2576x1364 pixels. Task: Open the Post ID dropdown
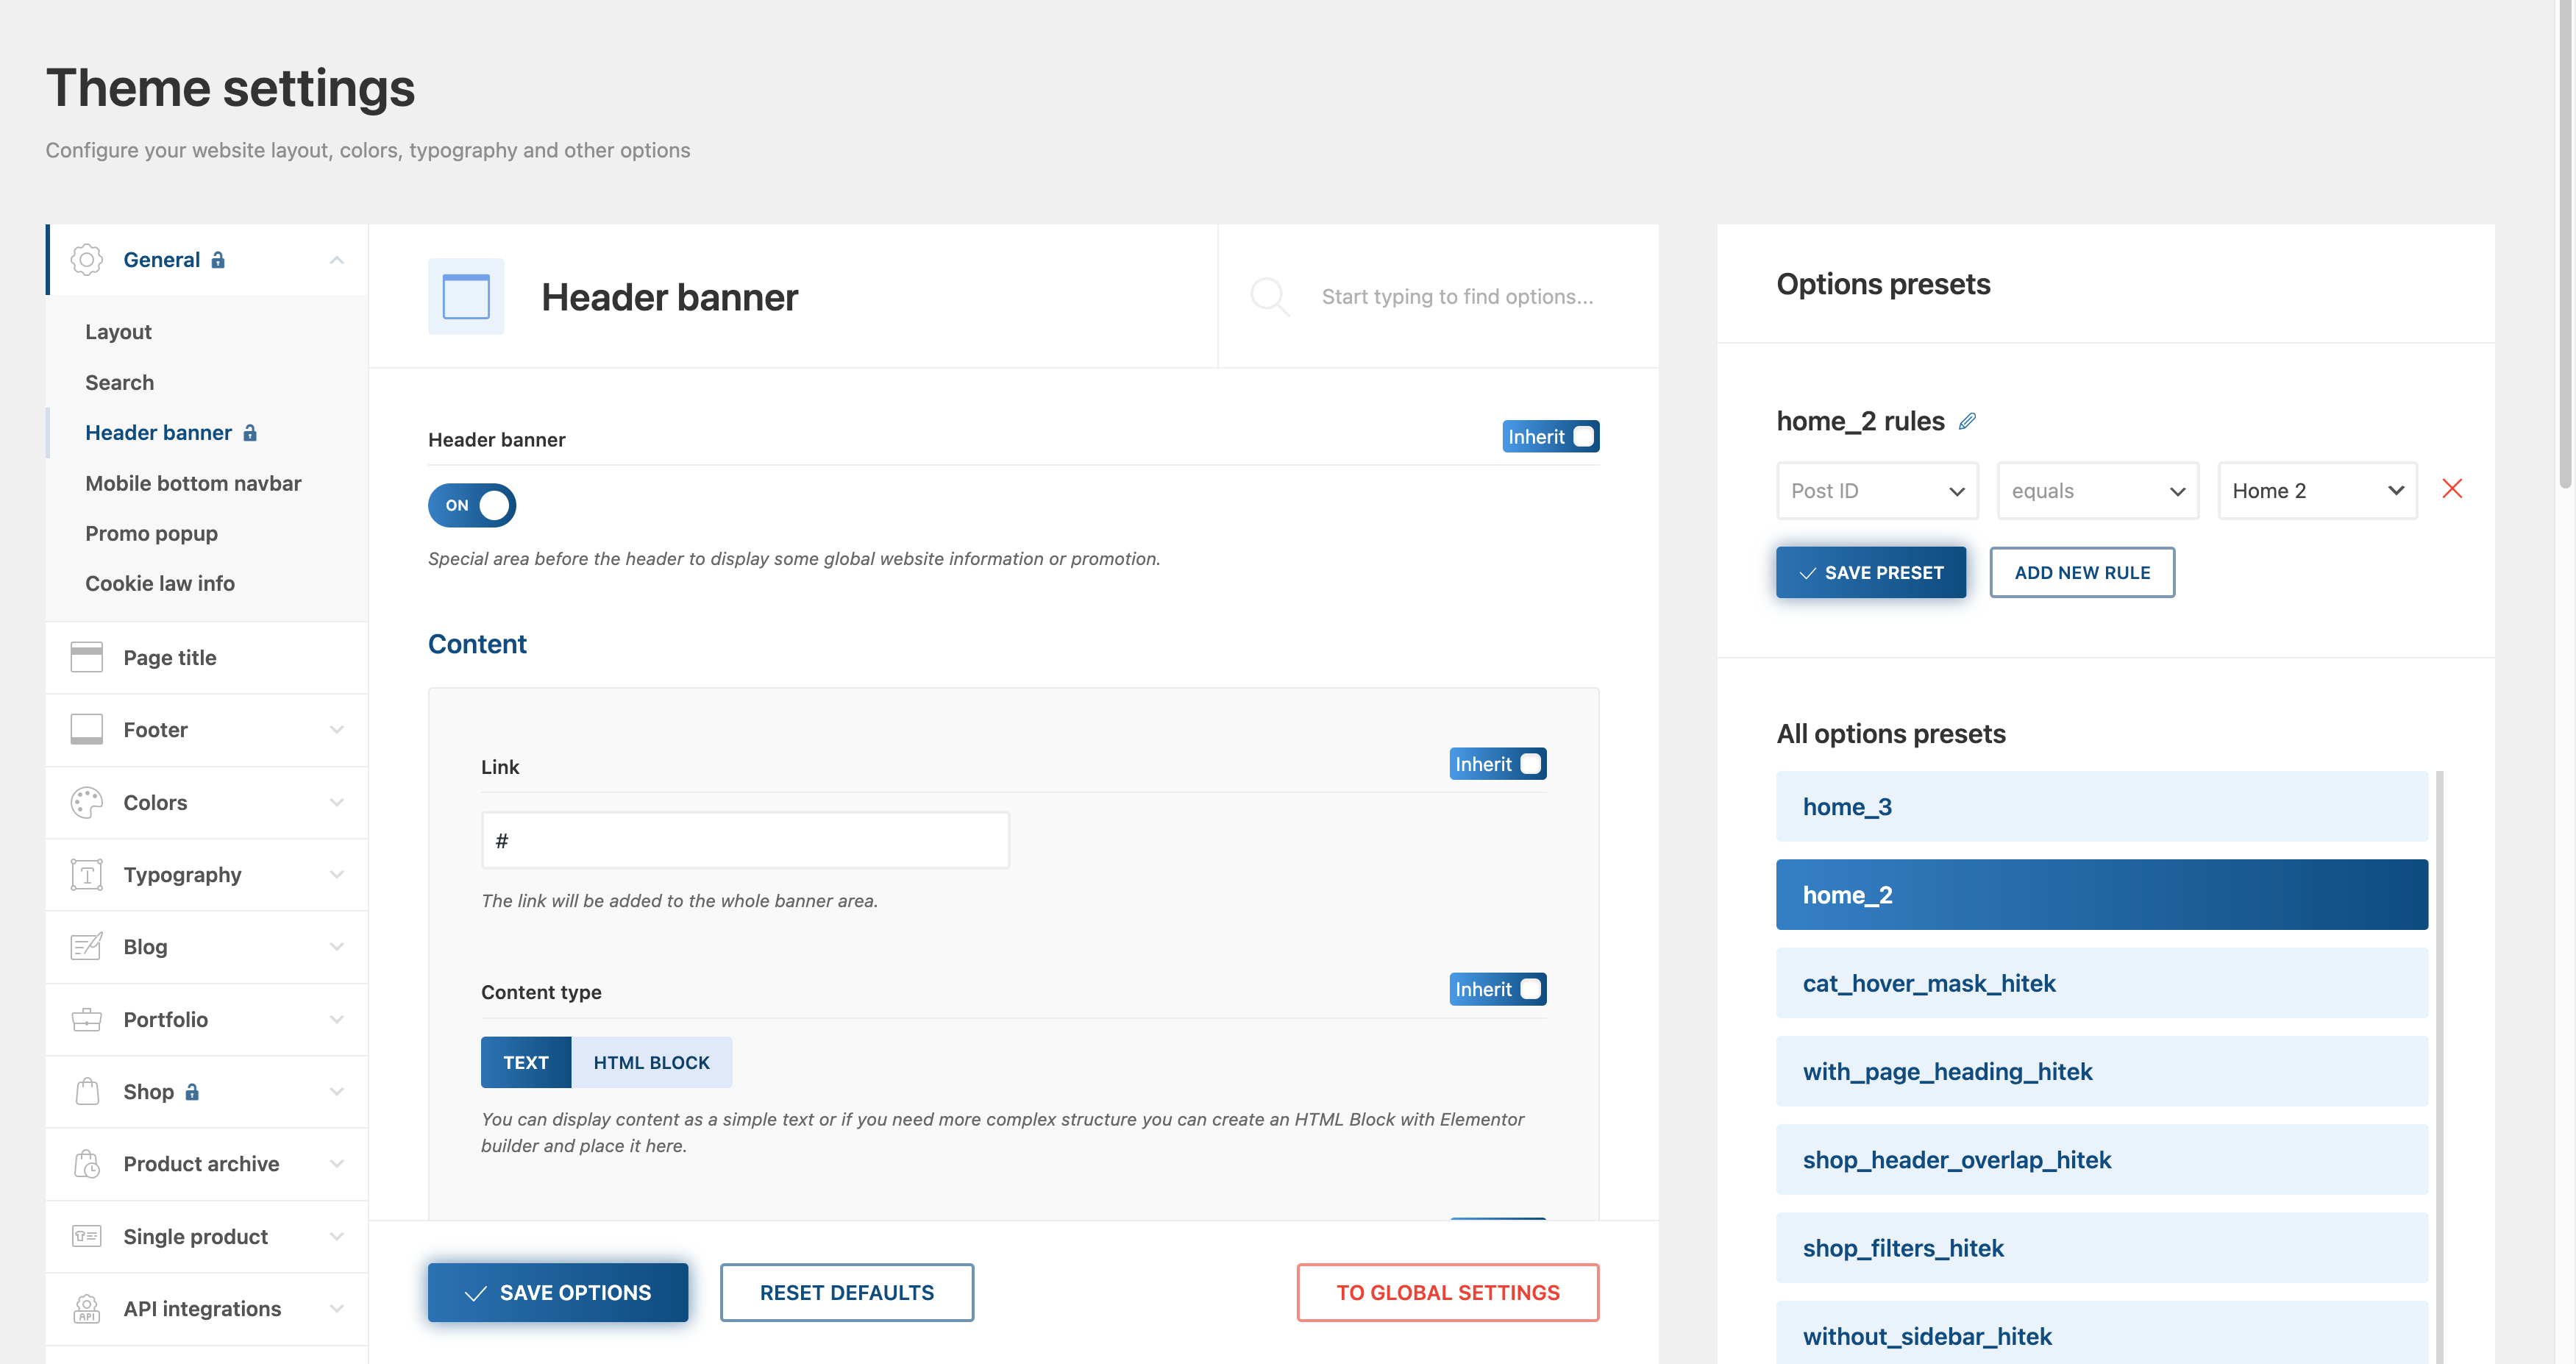coord(1876,491)
